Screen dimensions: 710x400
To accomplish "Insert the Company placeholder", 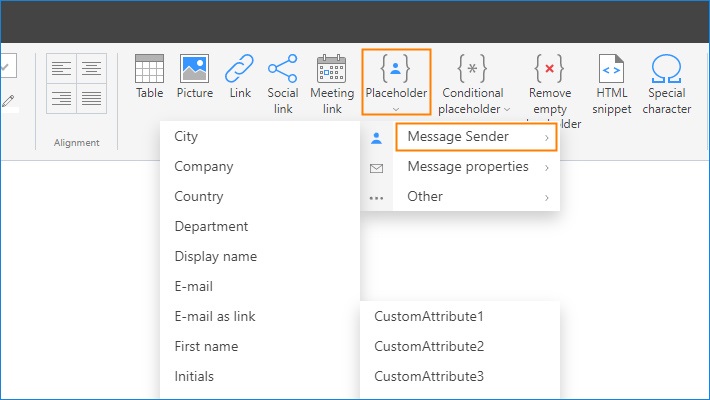I will 203,167.
